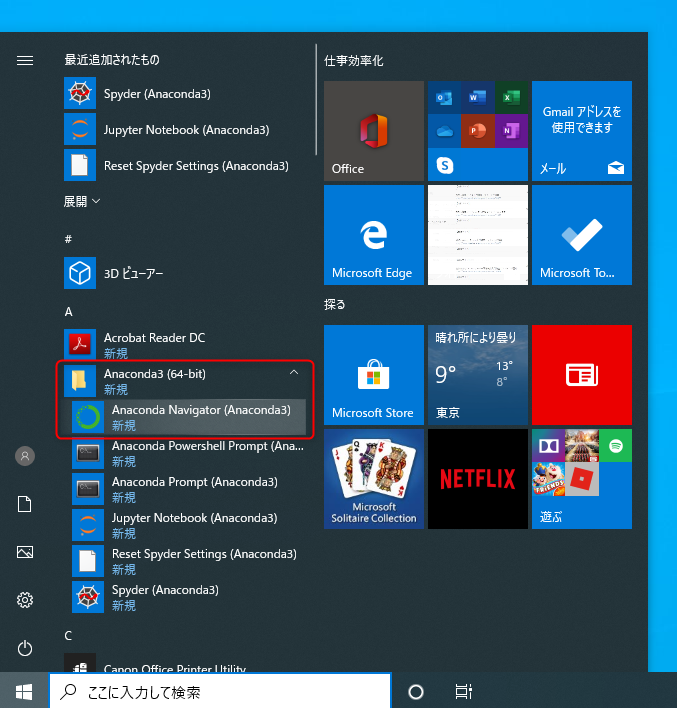The height and width of the screenshot is (708, 677).
Task: Open the Tokyo weather tile
Action: (477, 375)
